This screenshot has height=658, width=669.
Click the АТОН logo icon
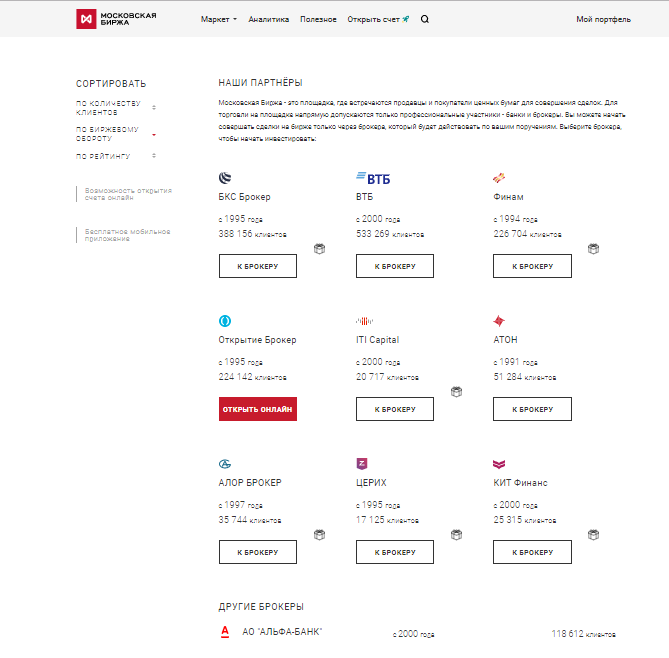(499, 320)
